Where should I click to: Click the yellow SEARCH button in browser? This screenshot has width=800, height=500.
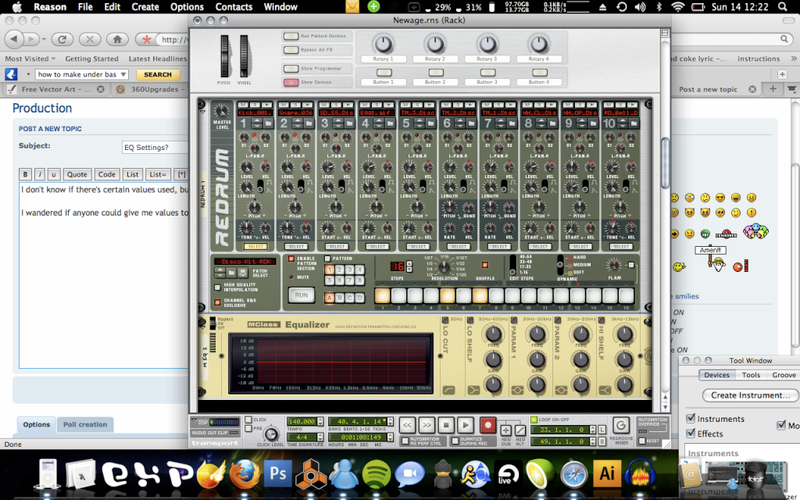tap(158, 74)
